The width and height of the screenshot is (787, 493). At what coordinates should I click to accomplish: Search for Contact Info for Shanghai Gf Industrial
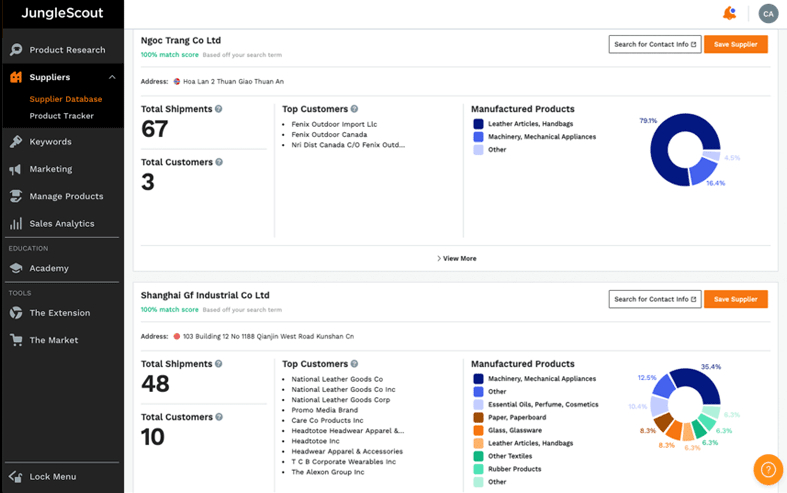(654, 299)
